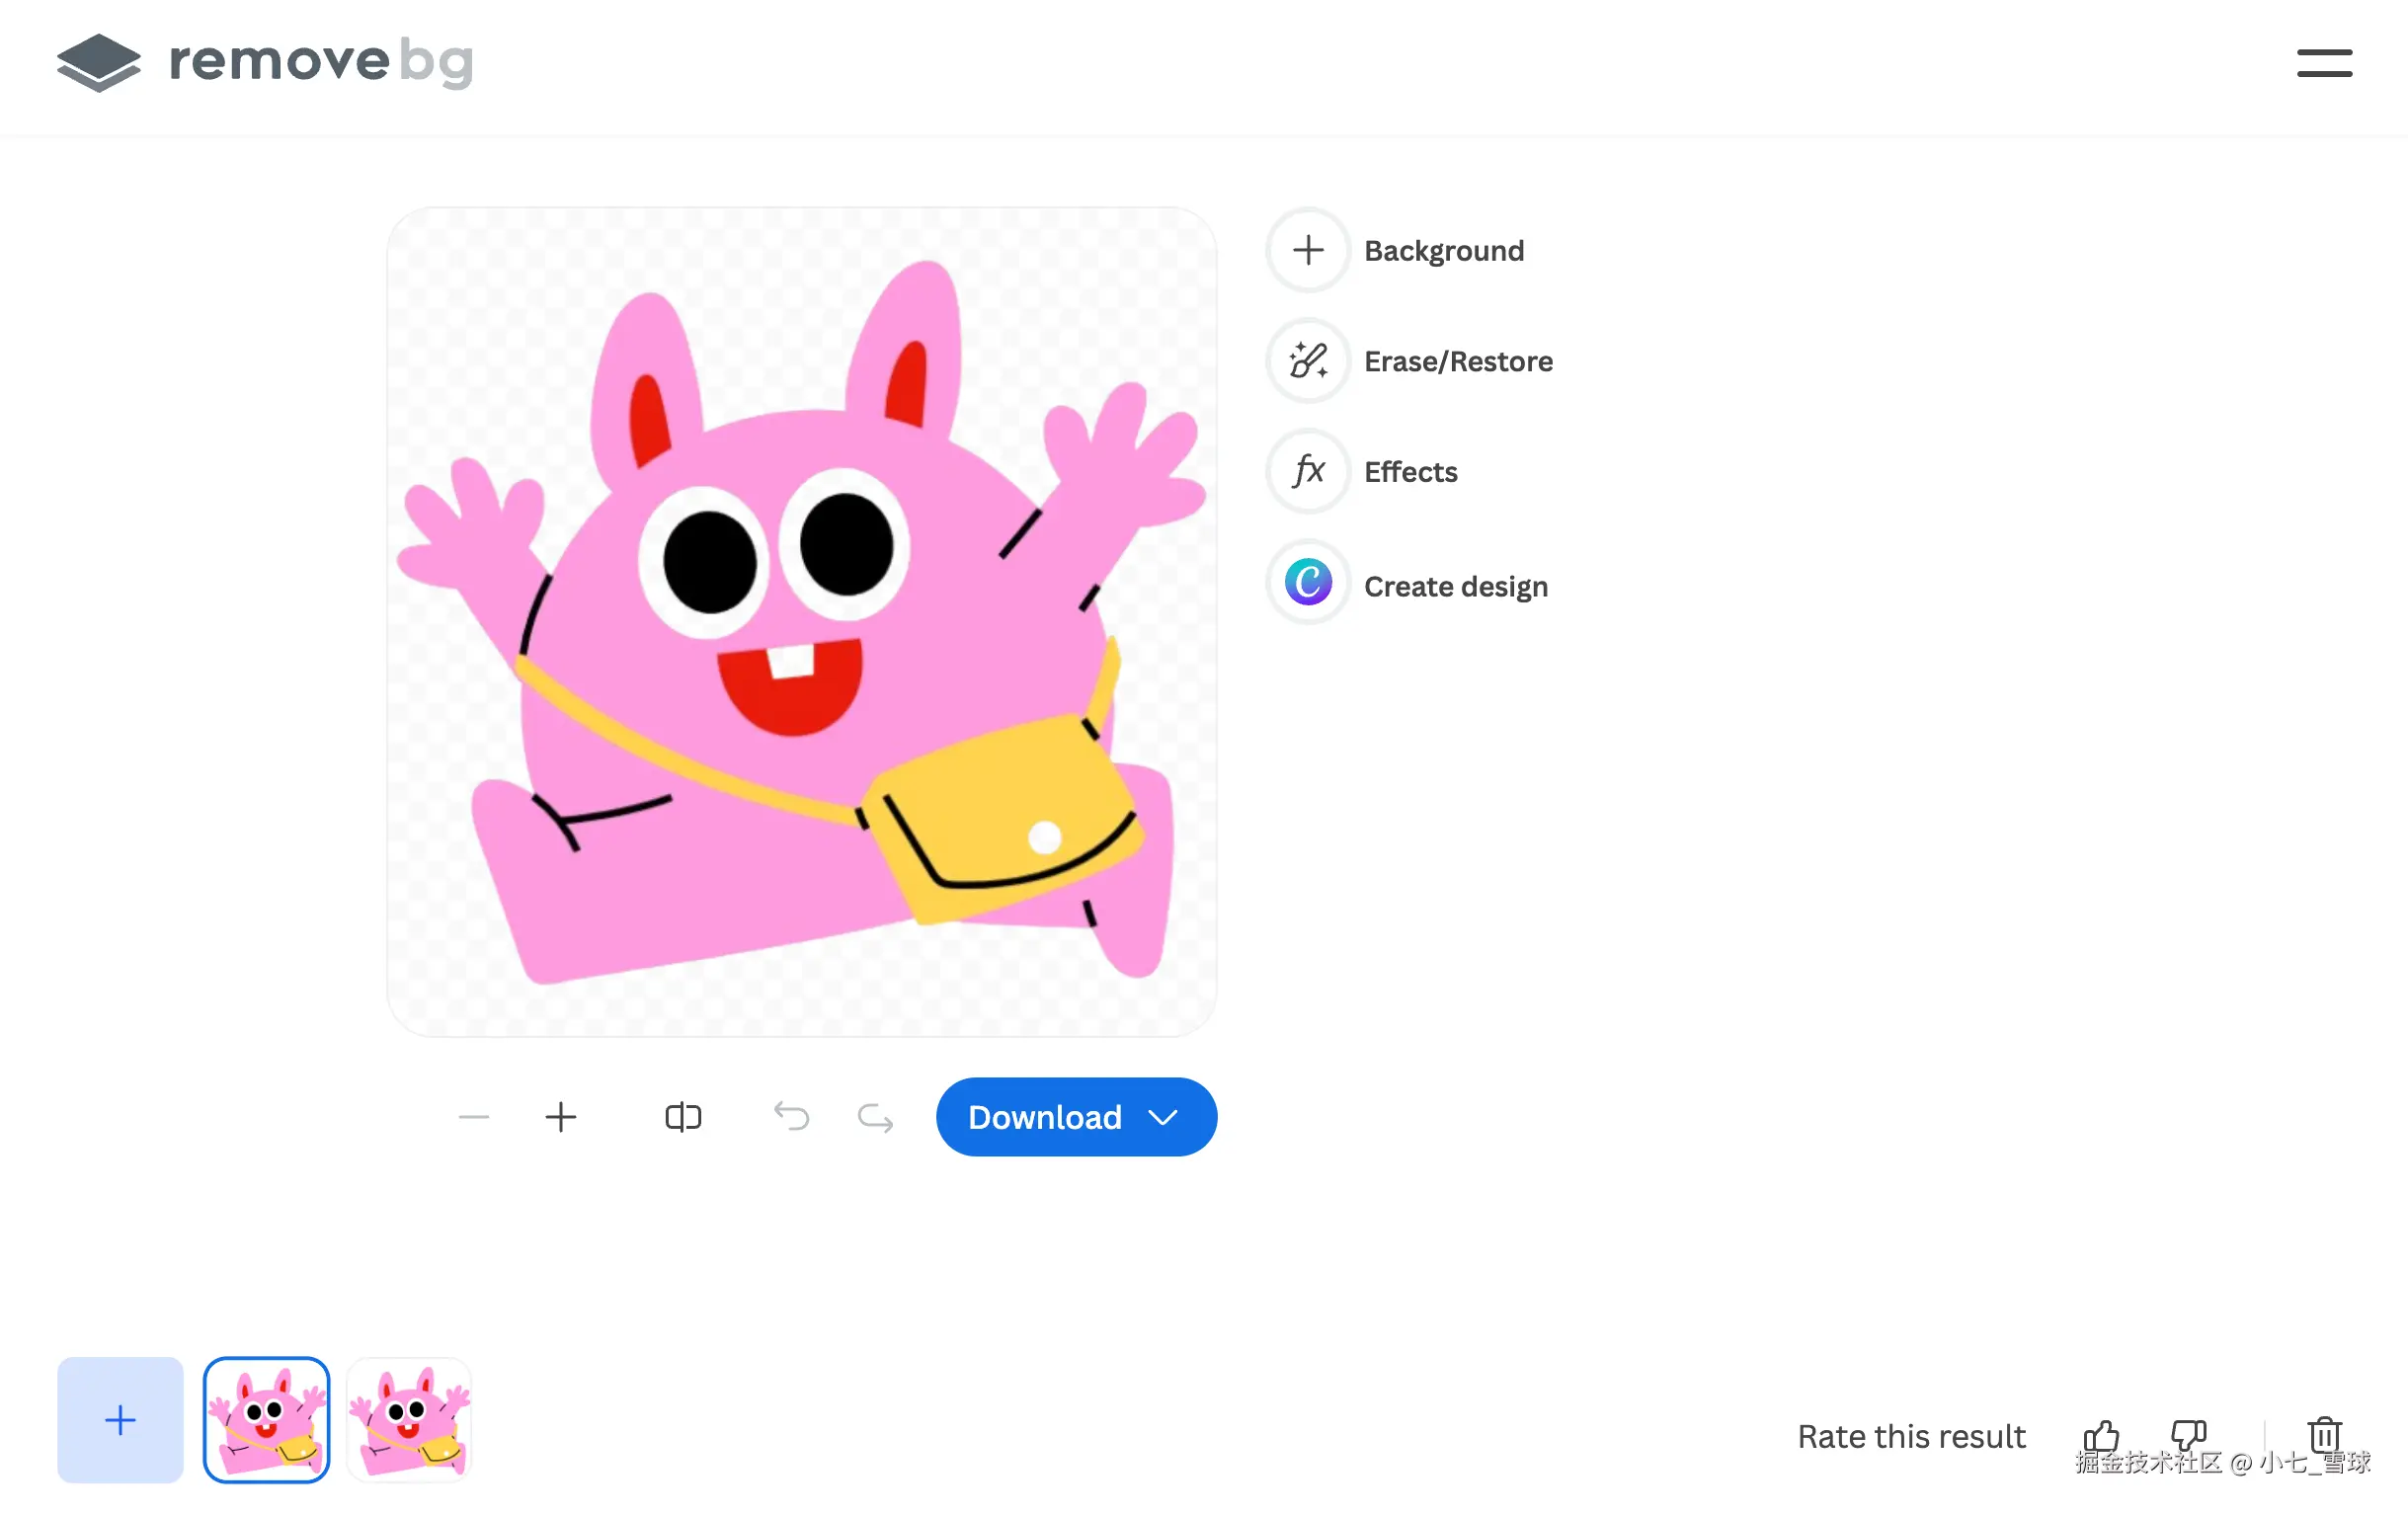Open the hamburger menu
This screenshot has height=1513, width=2408.
pos(2323,62)
